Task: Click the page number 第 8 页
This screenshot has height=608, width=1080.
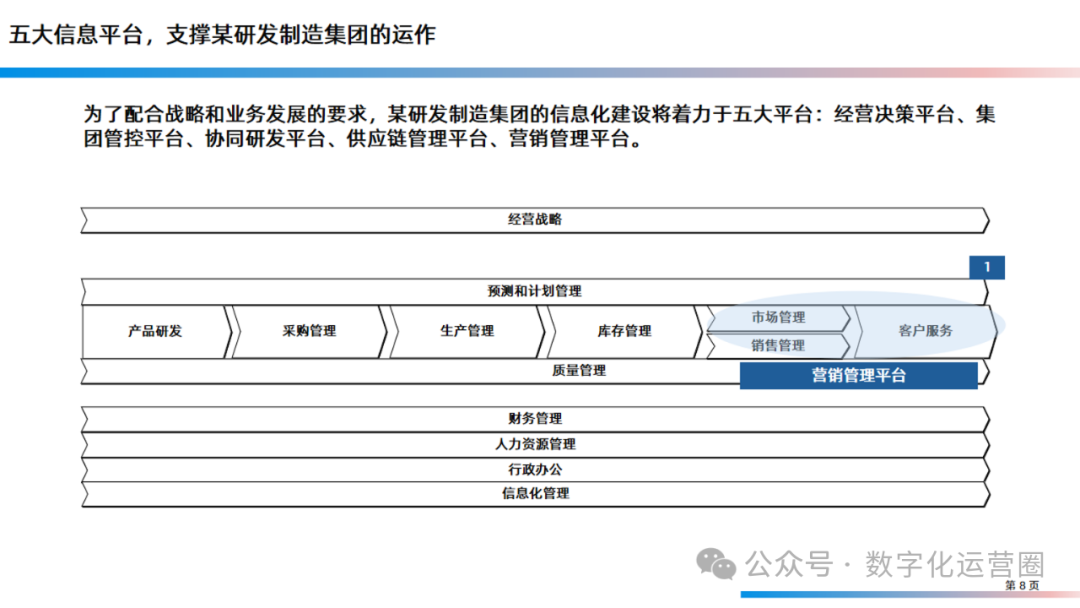Action: coord(1022,585)
